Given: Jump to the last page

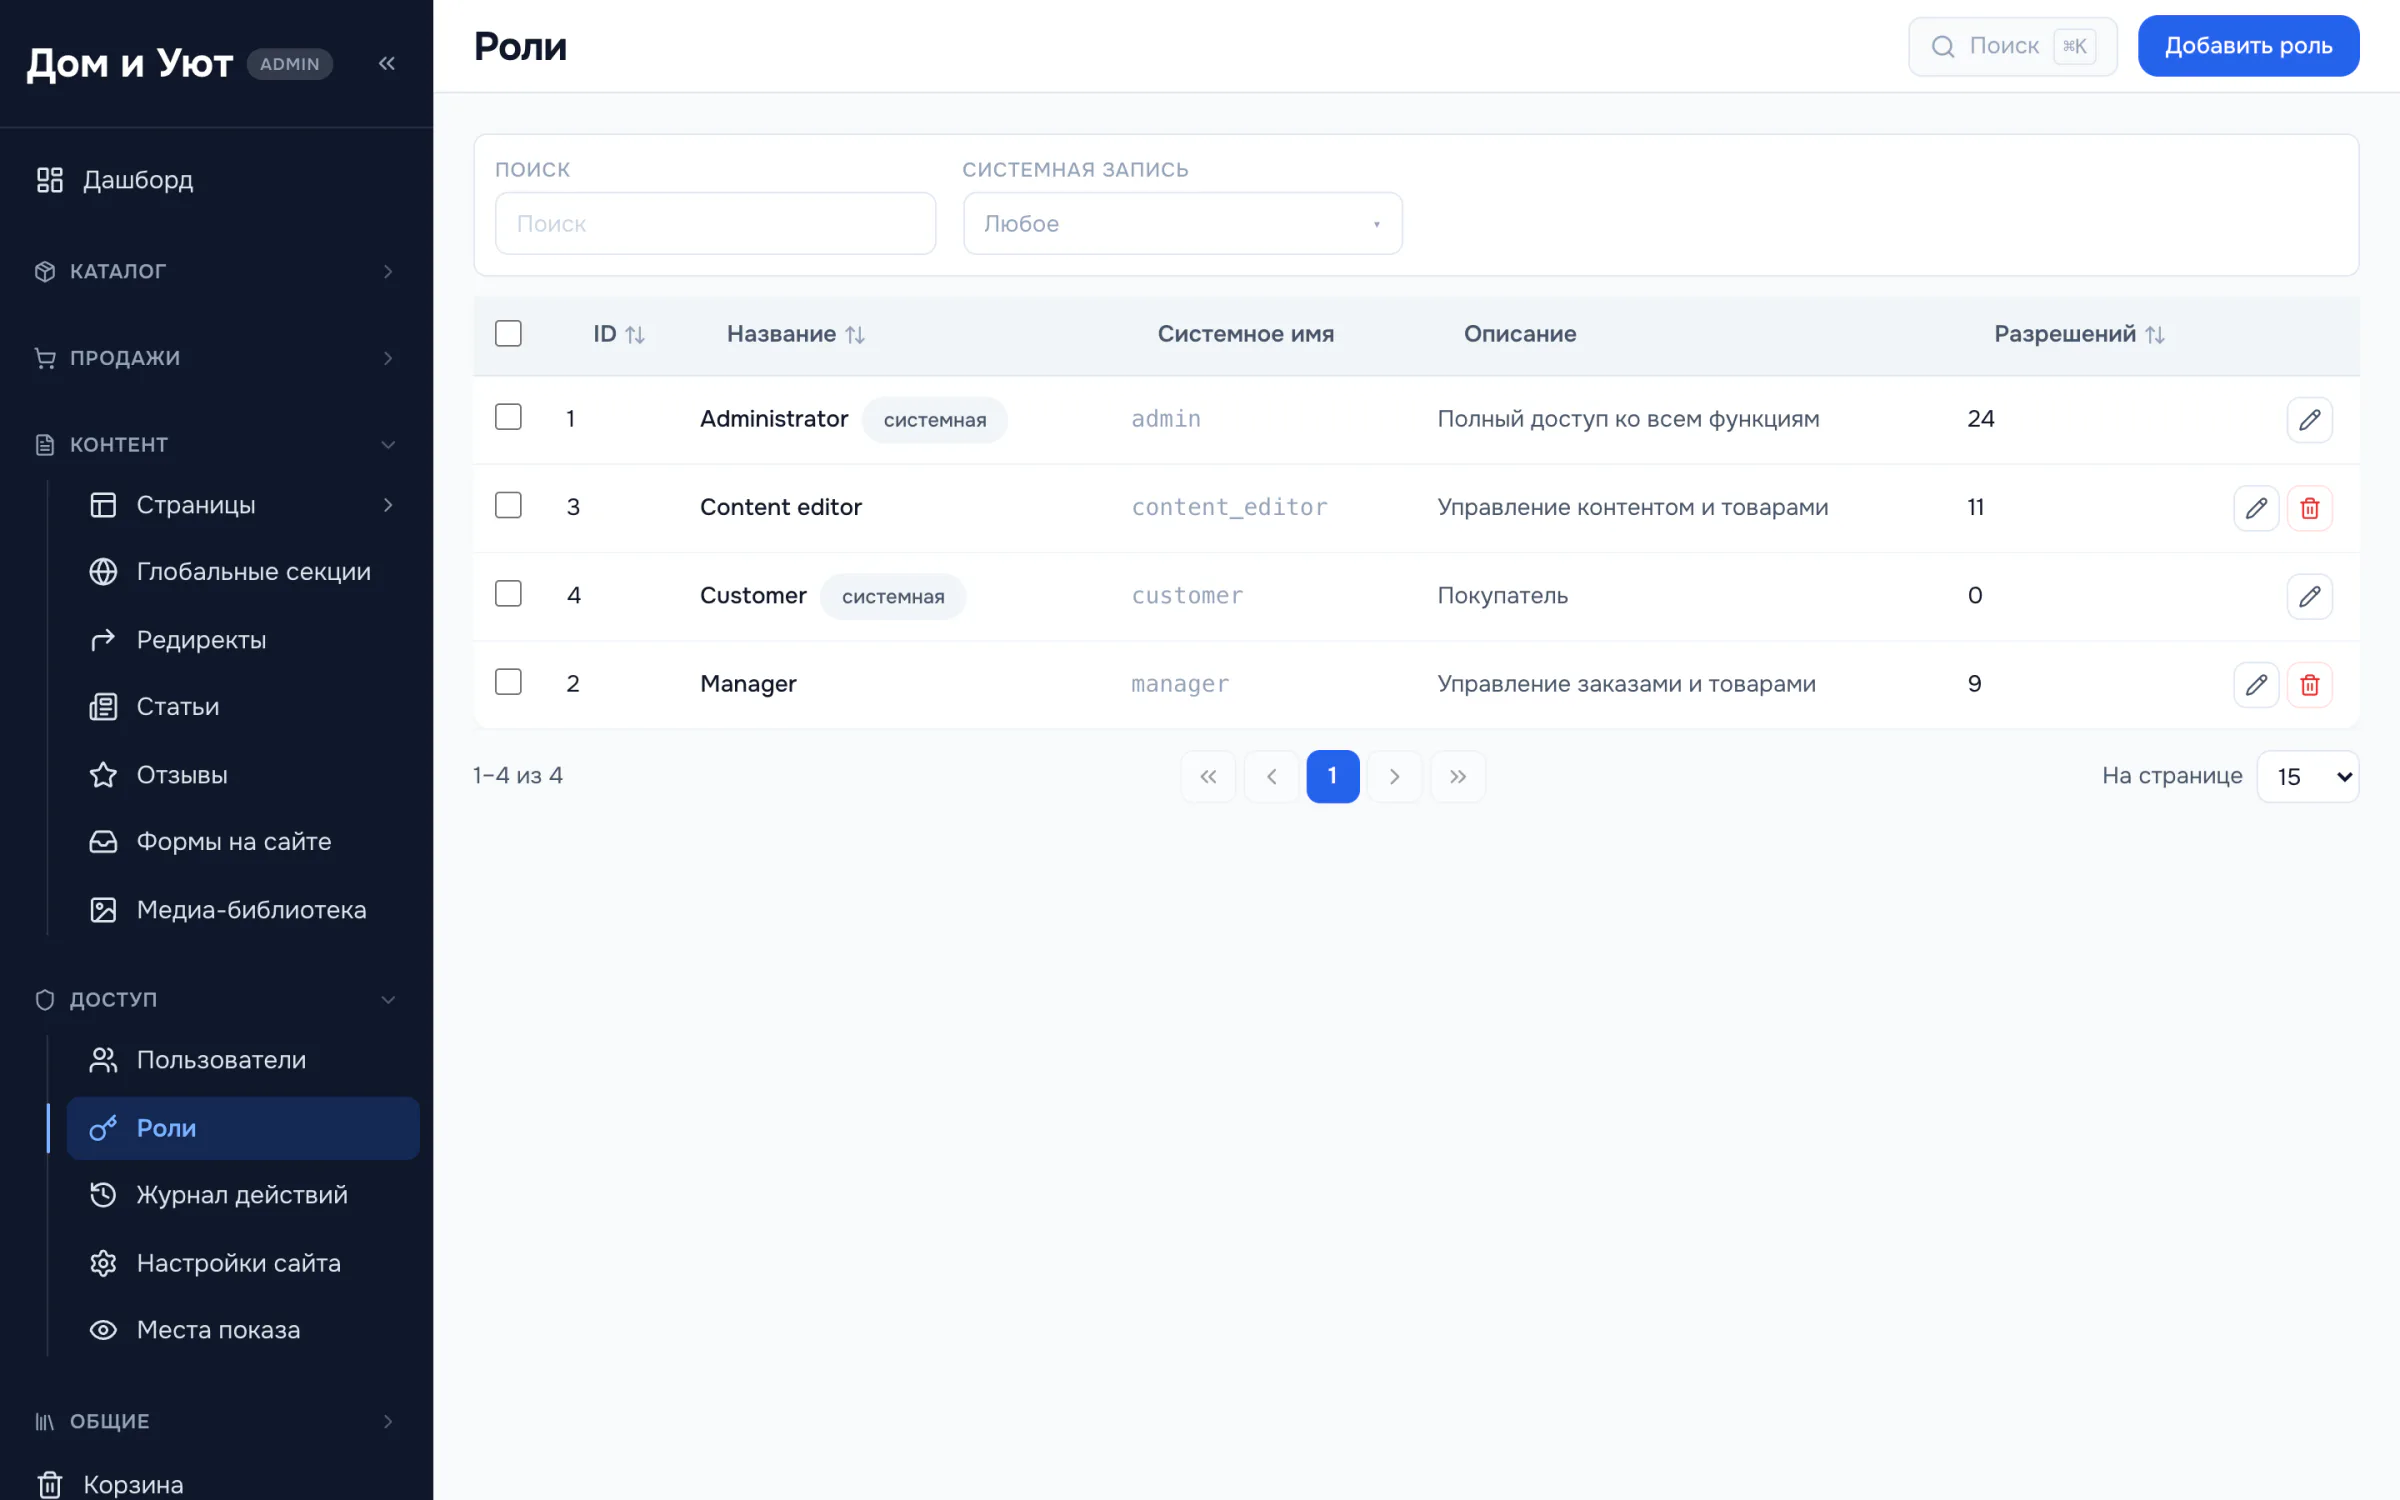Looking at the screenshot, I should pyautogui.click(x=1458, y=776).
